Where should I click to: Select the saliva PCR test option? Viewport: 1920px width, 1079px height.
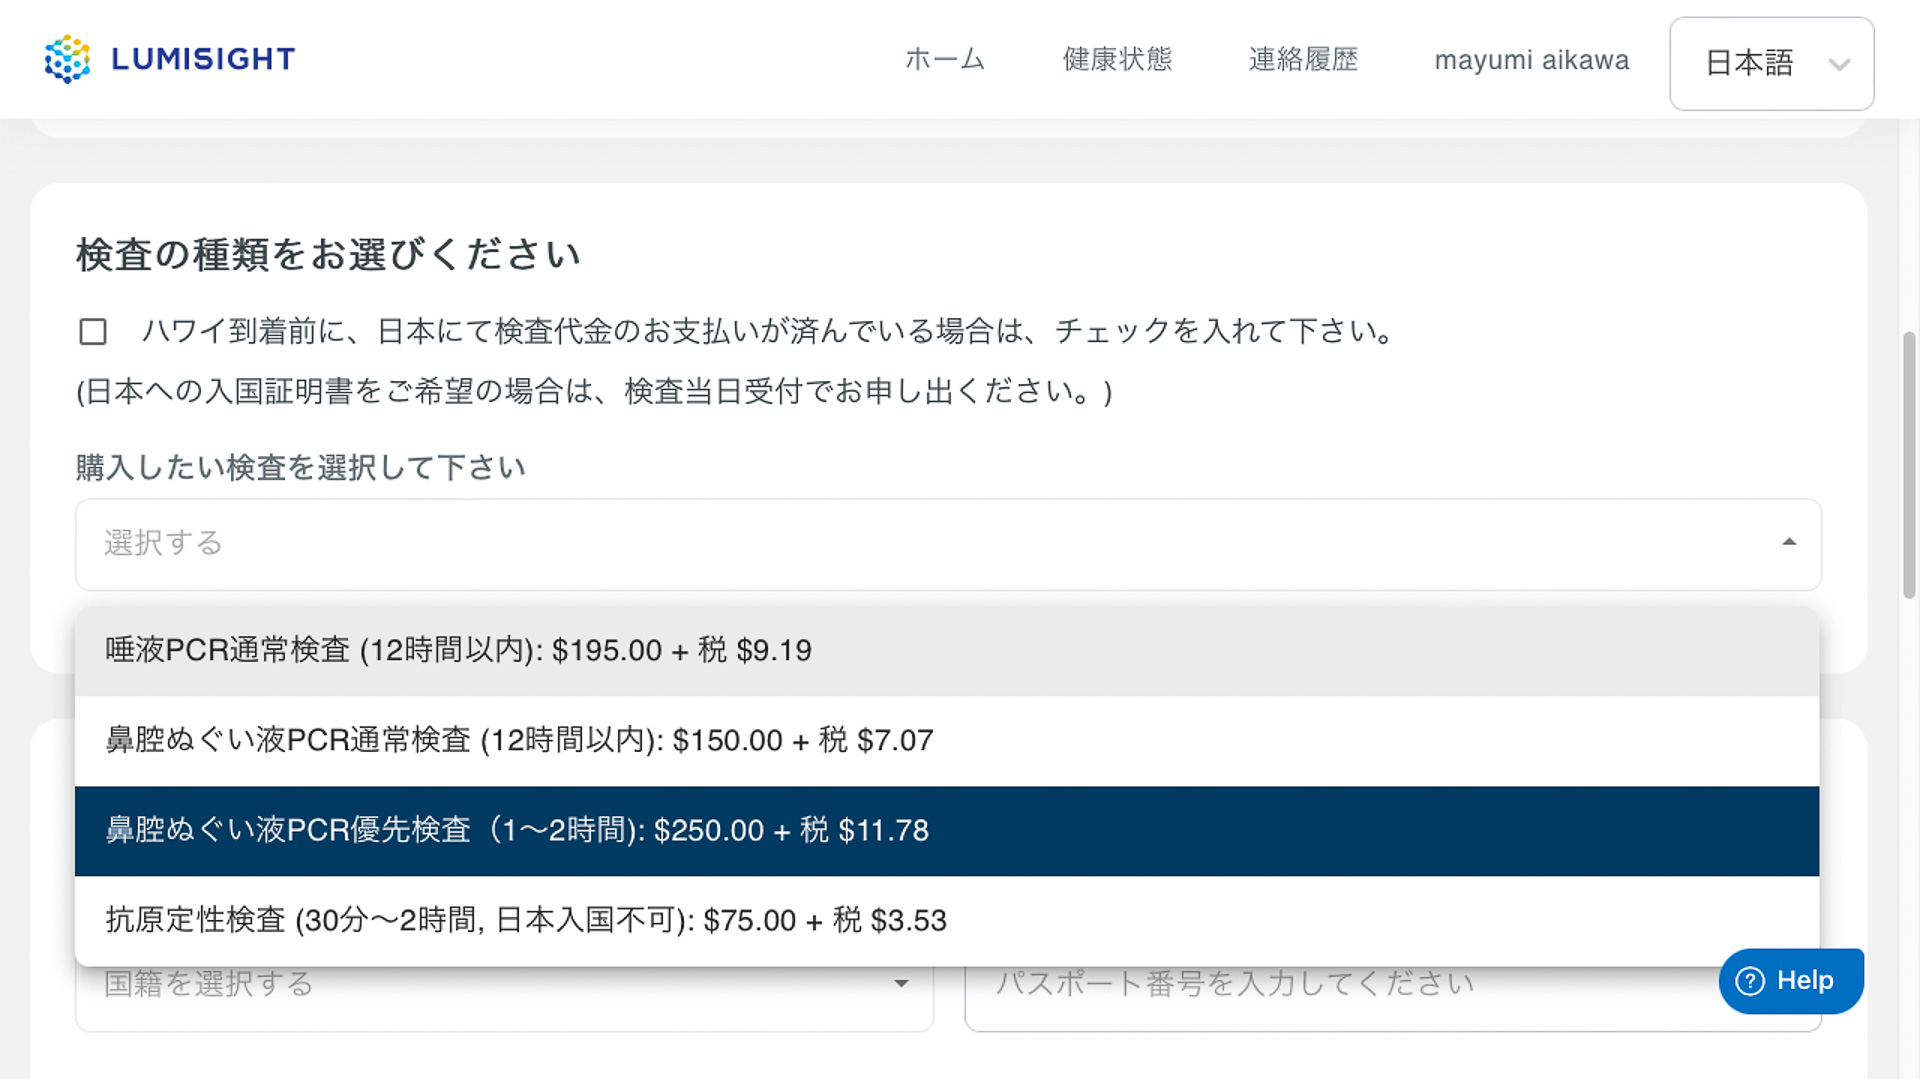tap(456, 650)
